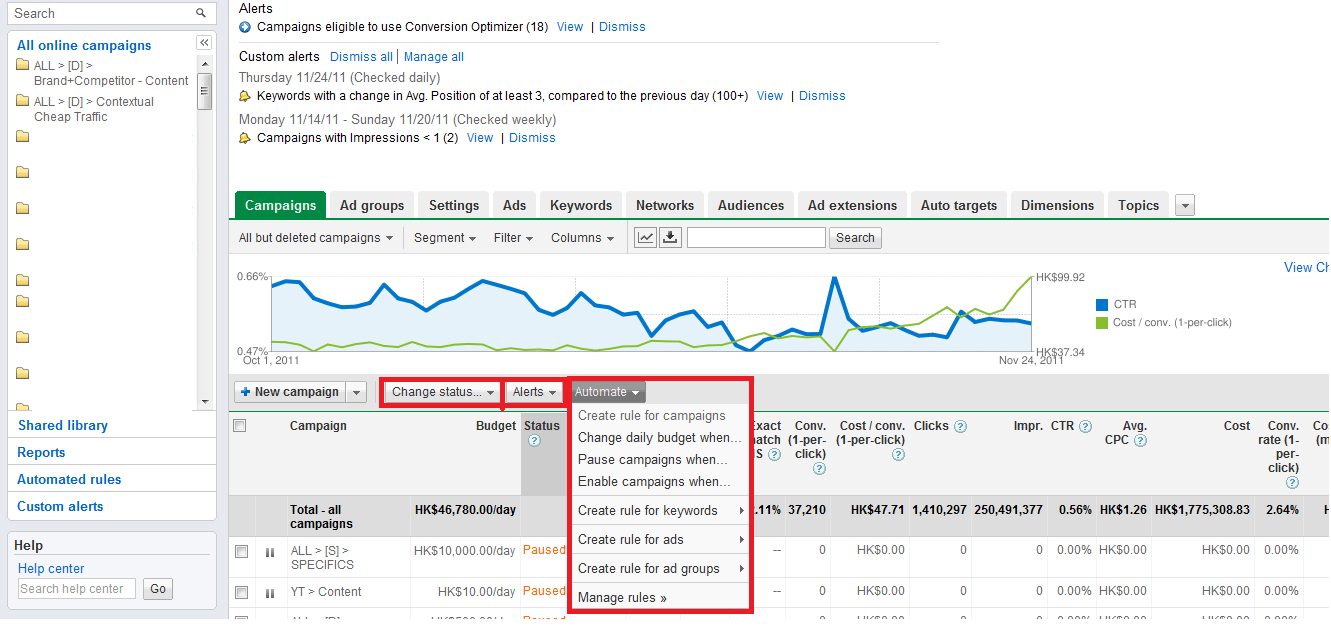Open the Status column help icon

point(534,441)
